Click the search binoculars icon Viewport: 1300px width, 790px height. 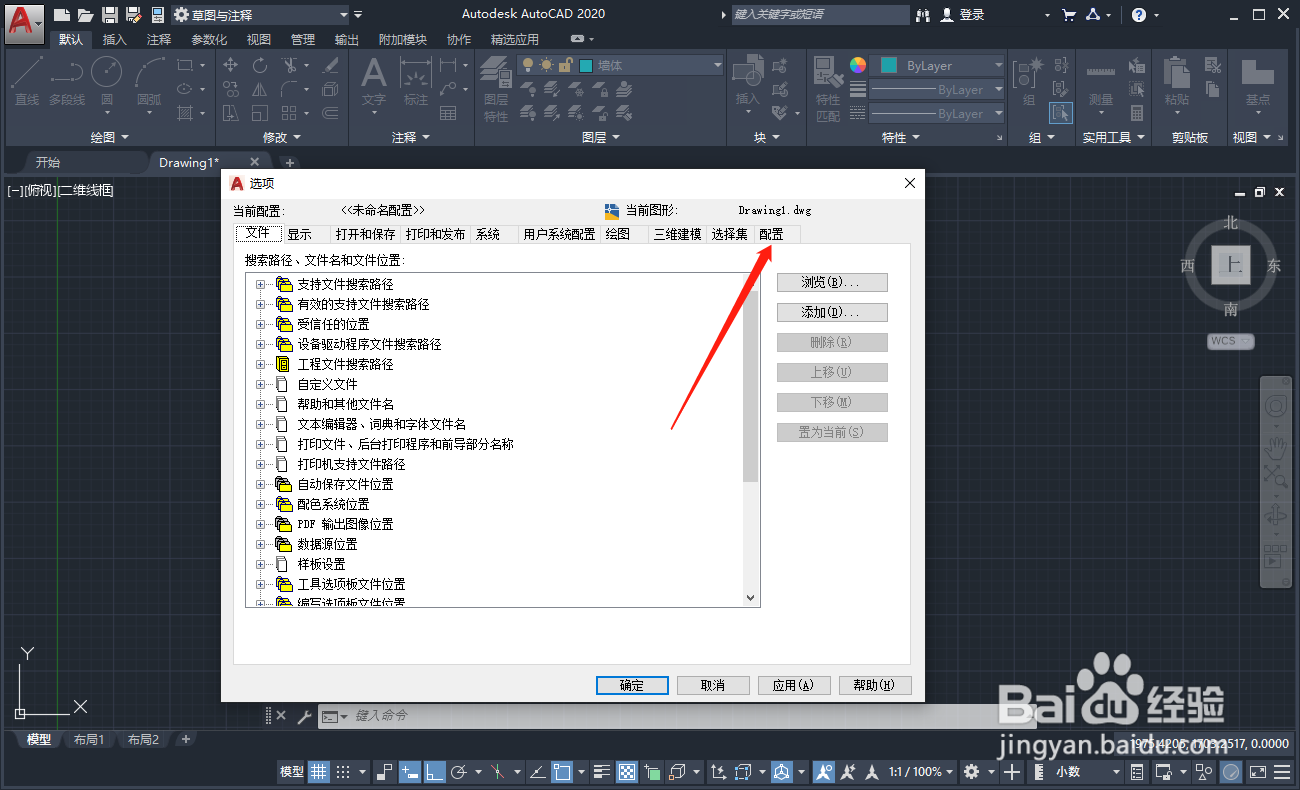pyautogui.click(x=922, y=15)
